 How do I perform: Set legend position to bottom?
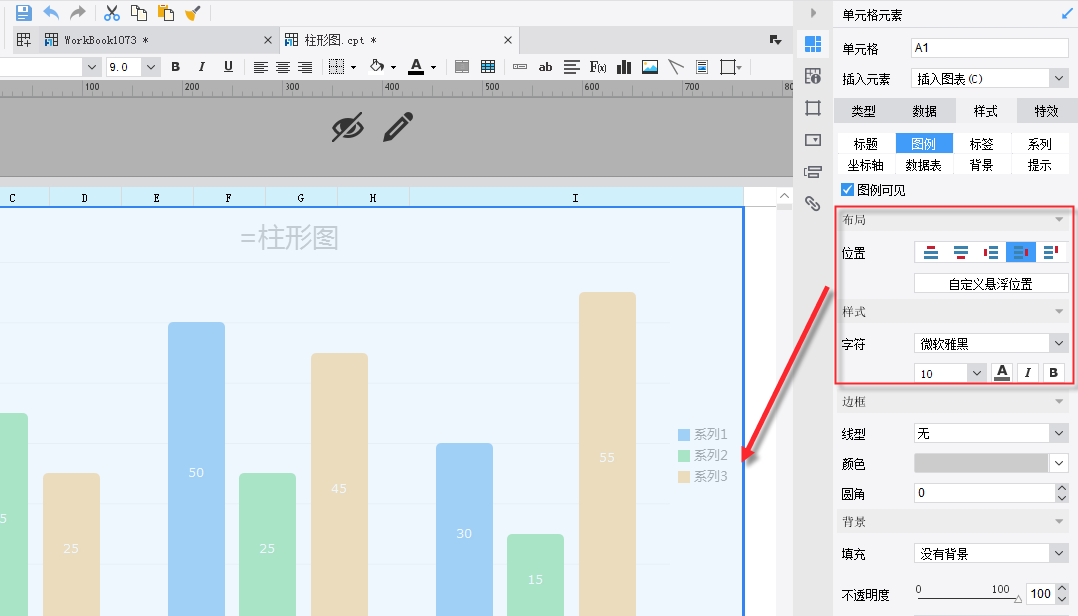coord(960,252)
